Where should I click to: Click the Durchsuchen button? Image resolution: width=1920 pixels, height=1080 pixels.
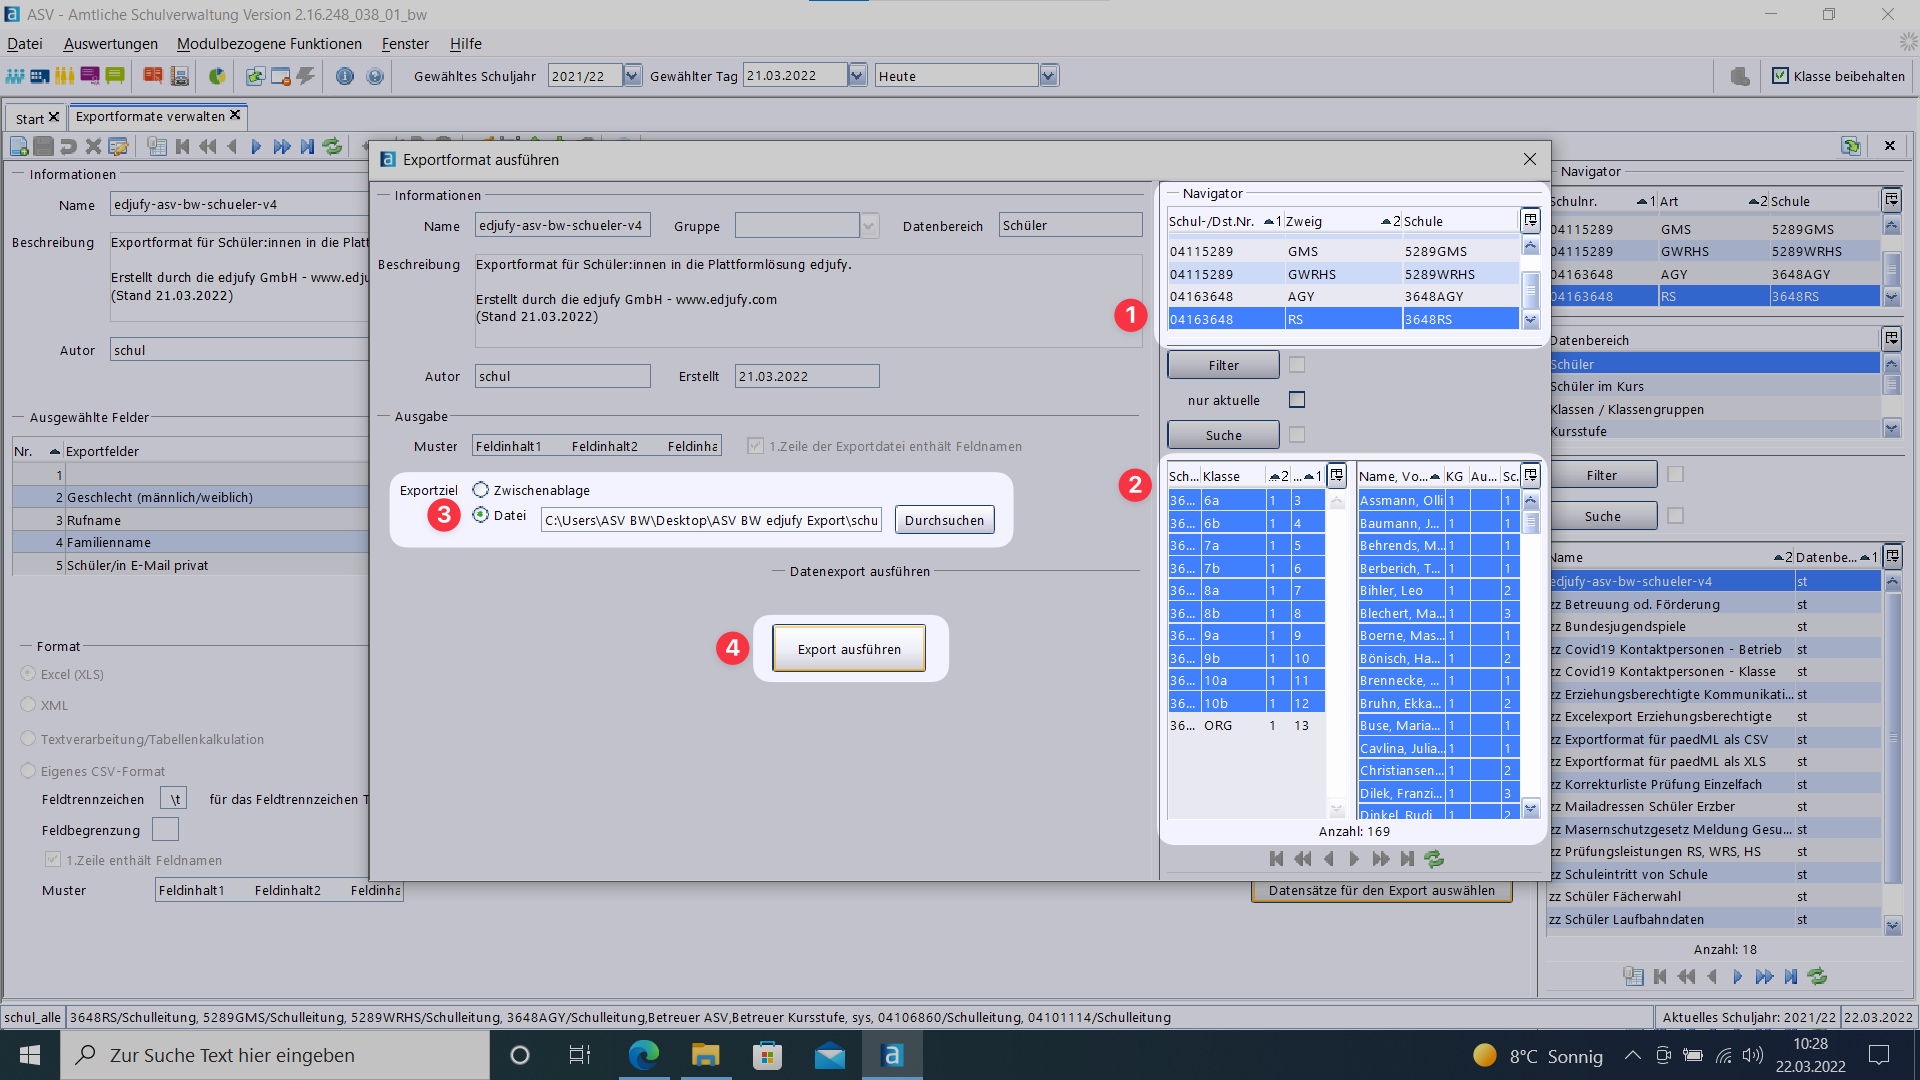point(944,520)
